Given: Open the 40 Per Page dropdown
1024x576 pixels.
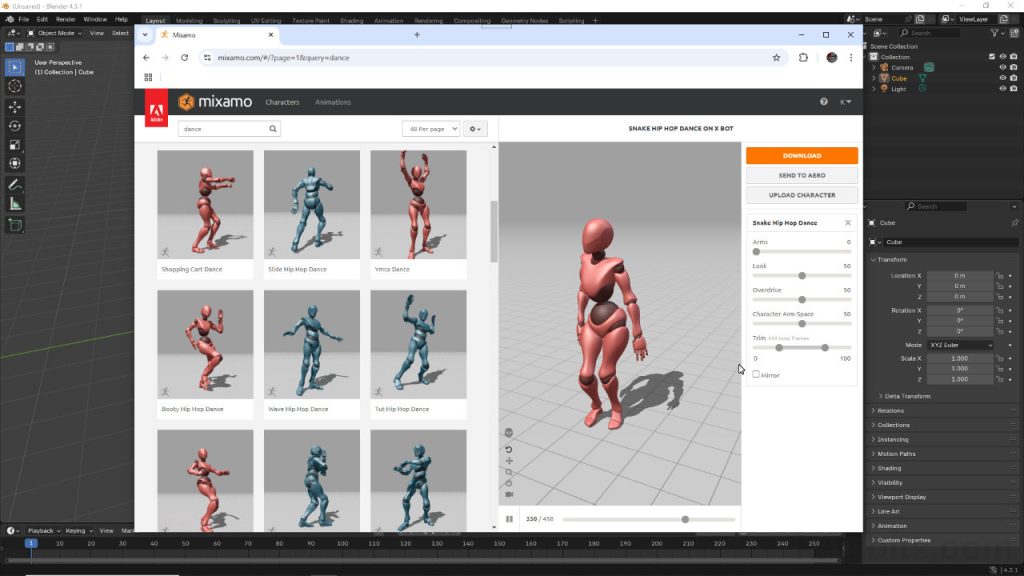Looking at the screenshot, I should coord(430,128).
